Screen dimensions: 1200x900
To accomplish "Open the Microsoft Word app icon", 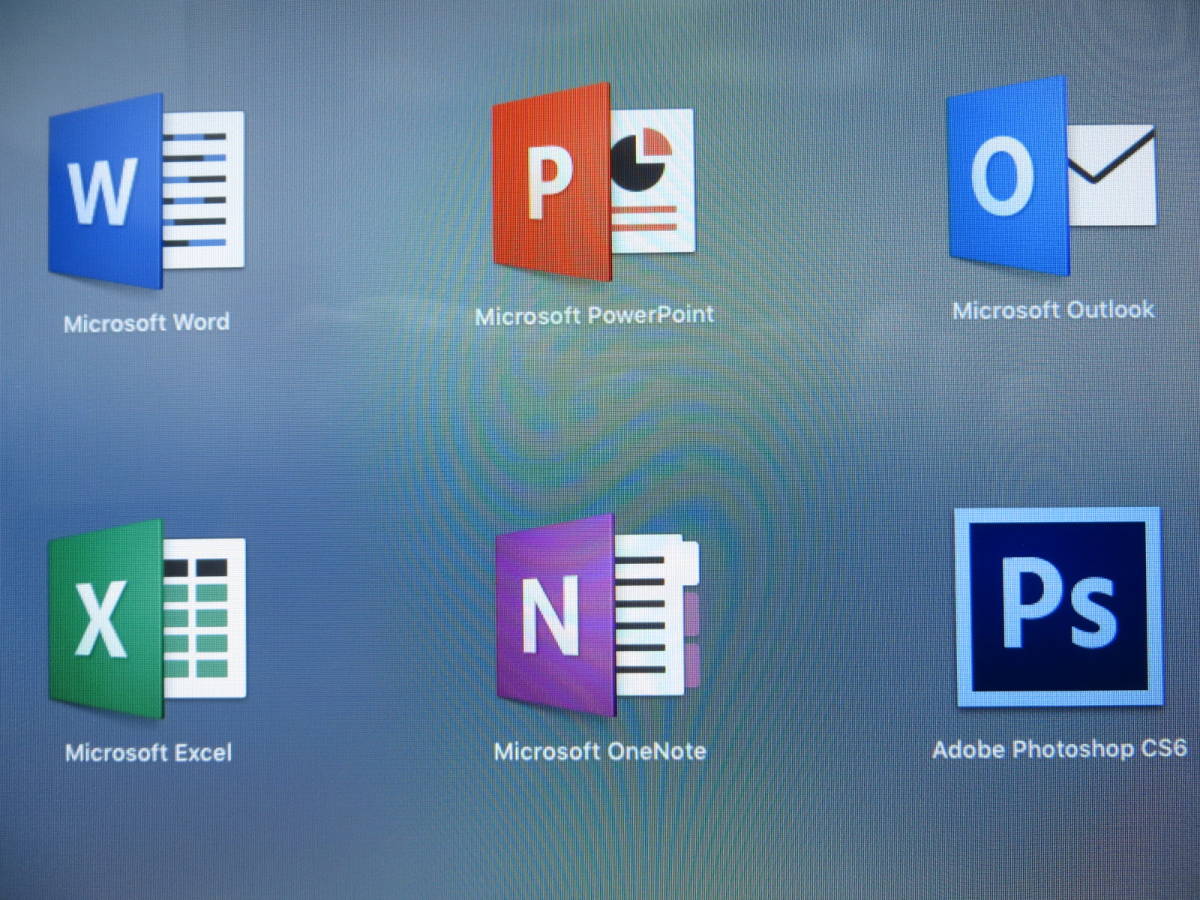I will (145, 190).
